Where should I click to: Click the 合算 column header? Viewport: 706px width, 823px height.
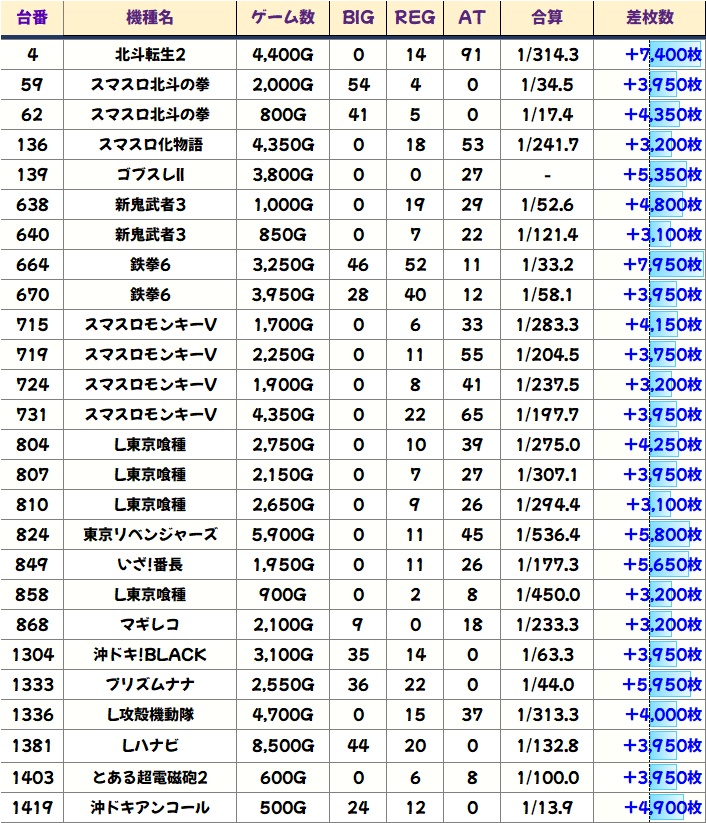click(x=549, y=18)
